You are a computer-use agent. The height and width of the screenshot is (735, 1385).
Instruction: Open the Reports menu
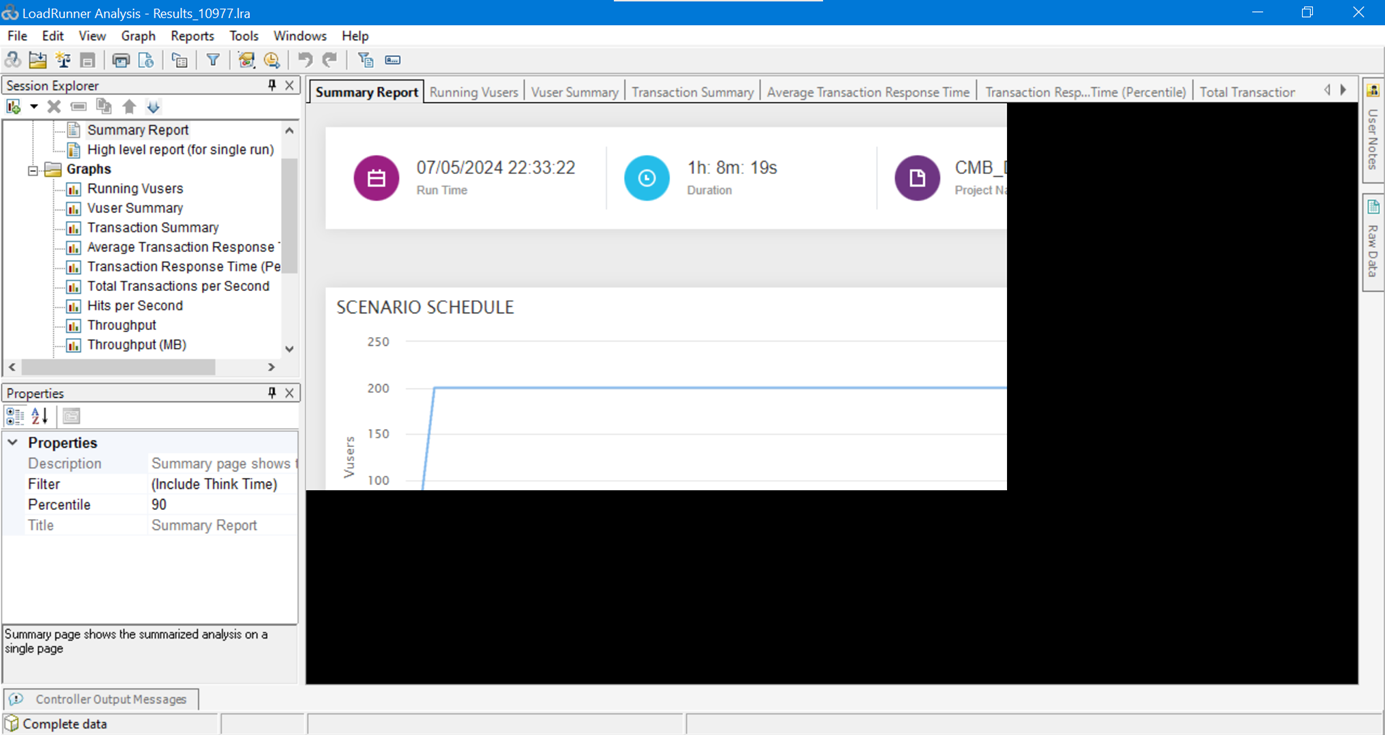pos(192,36)
